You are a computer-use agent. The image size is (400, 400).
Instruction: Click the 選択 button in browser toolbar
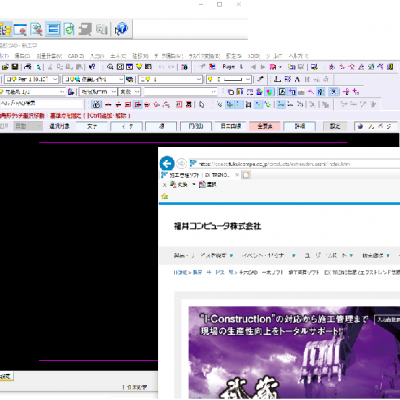tap(208, 185)
